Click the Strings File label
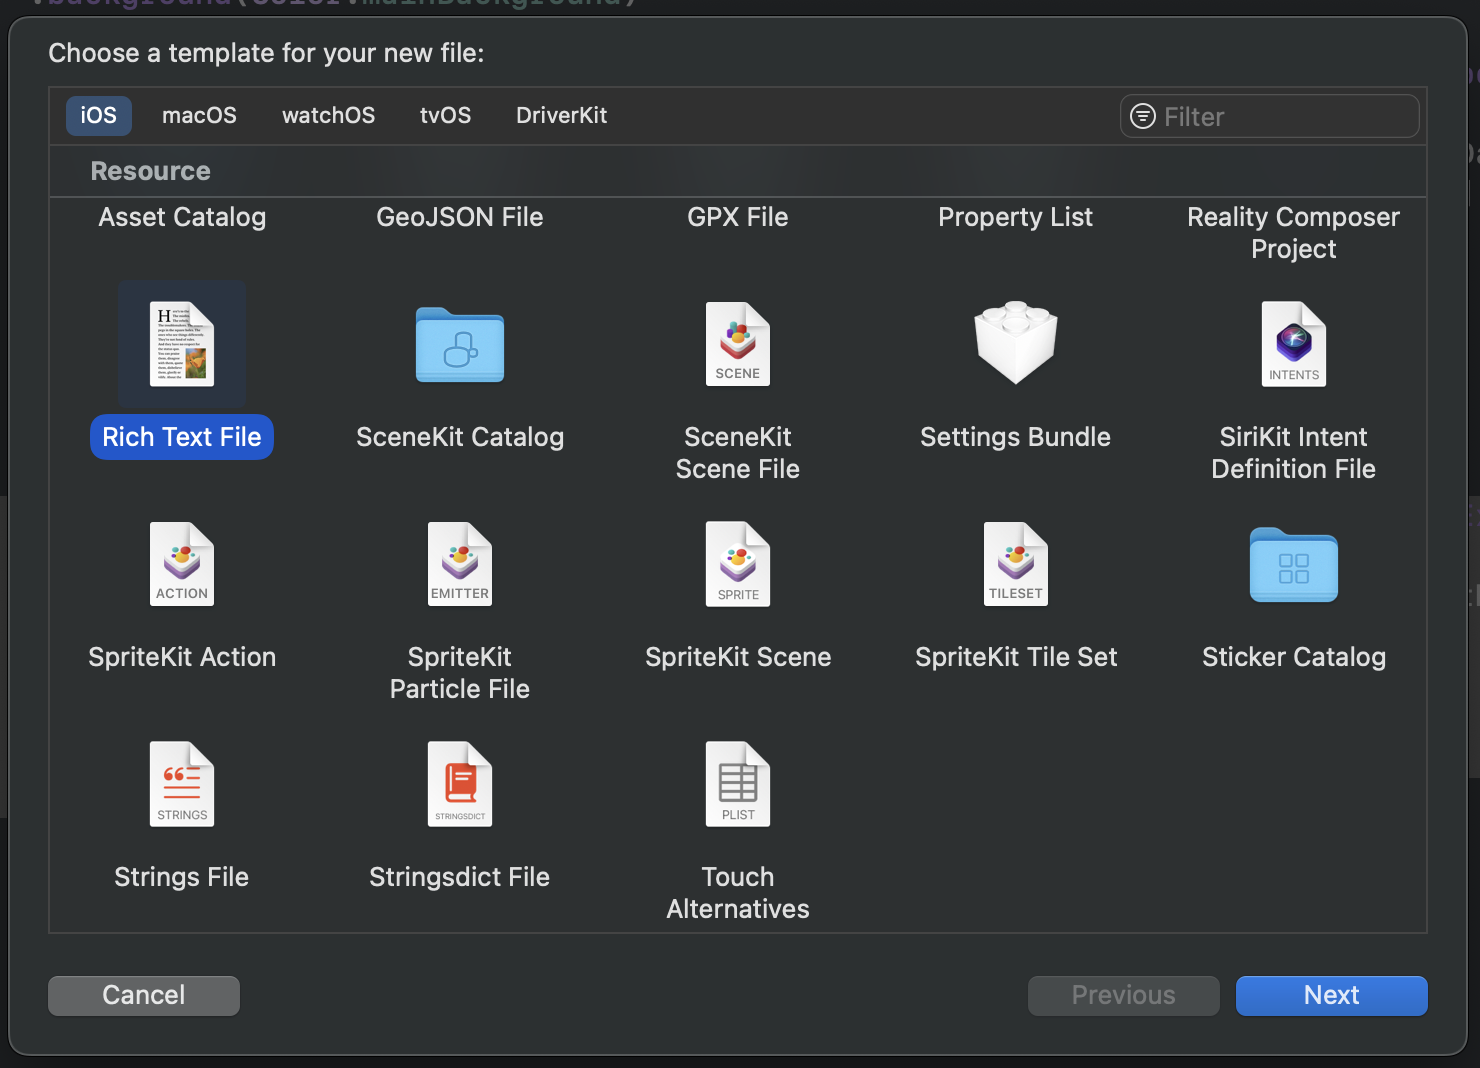This screenshot has width=1480, height=1068. 182,877
